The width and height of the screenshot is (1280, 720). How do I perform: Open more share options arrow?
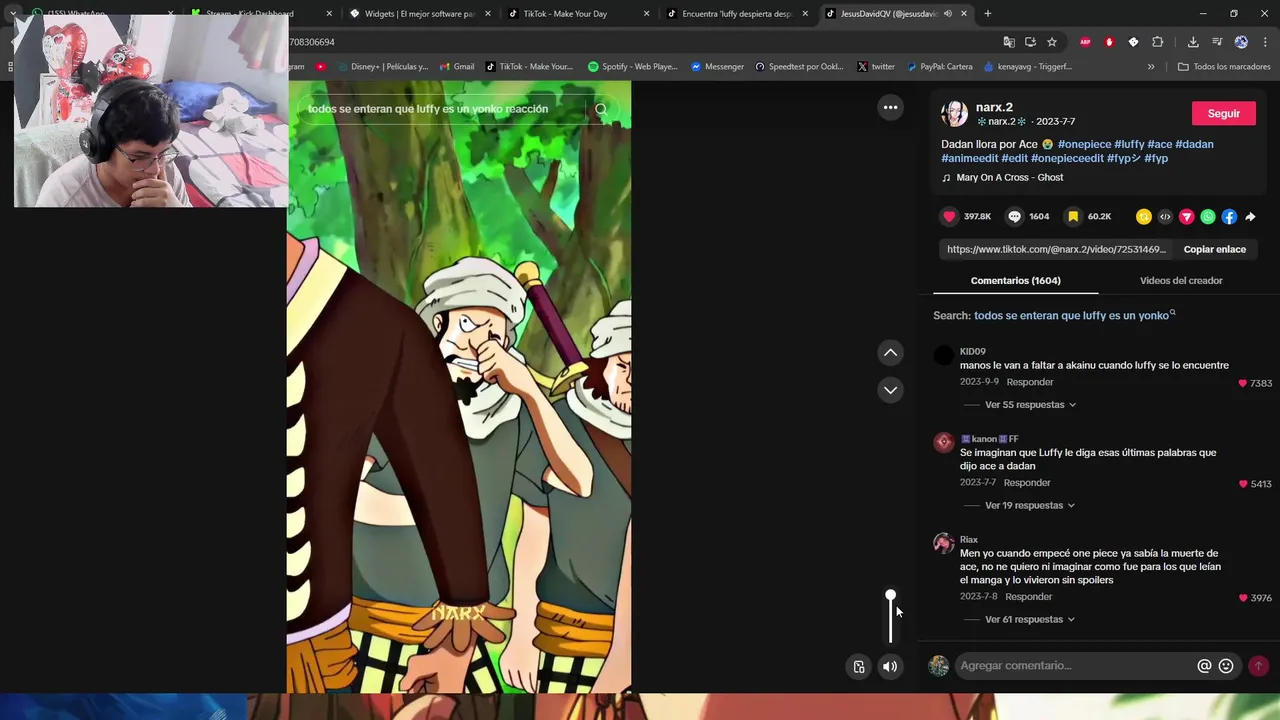[1250, 217]
